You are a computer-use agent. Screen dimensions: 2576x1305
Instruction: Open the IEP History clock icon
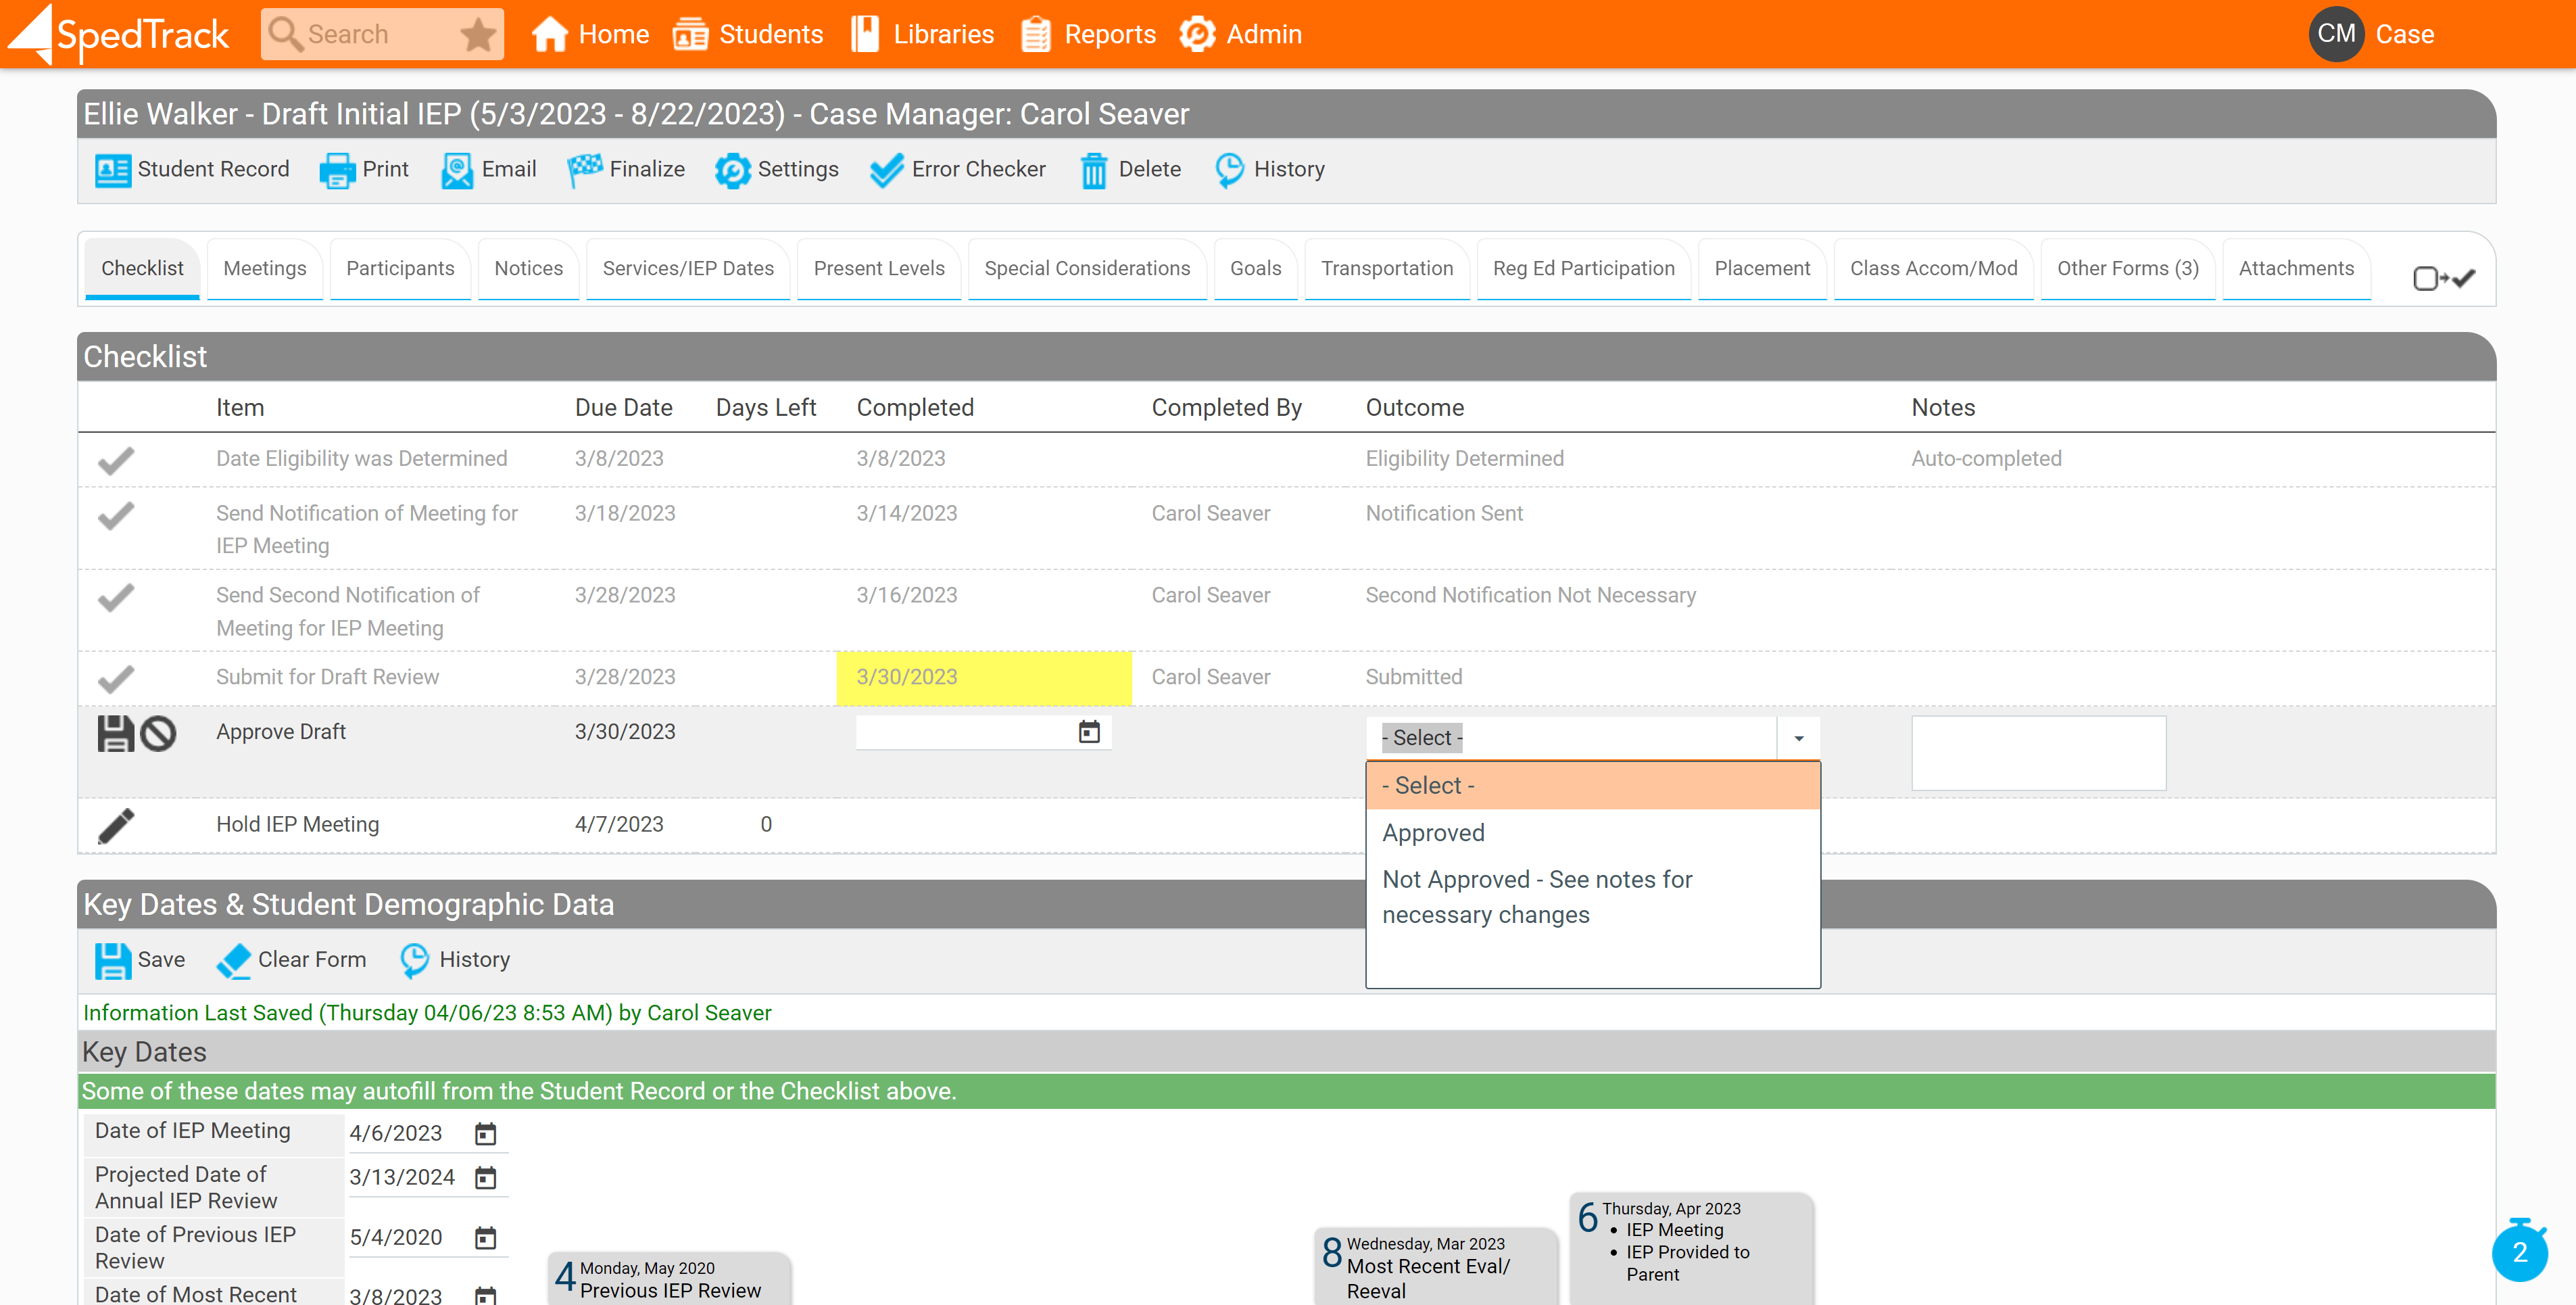(1229, 170)
